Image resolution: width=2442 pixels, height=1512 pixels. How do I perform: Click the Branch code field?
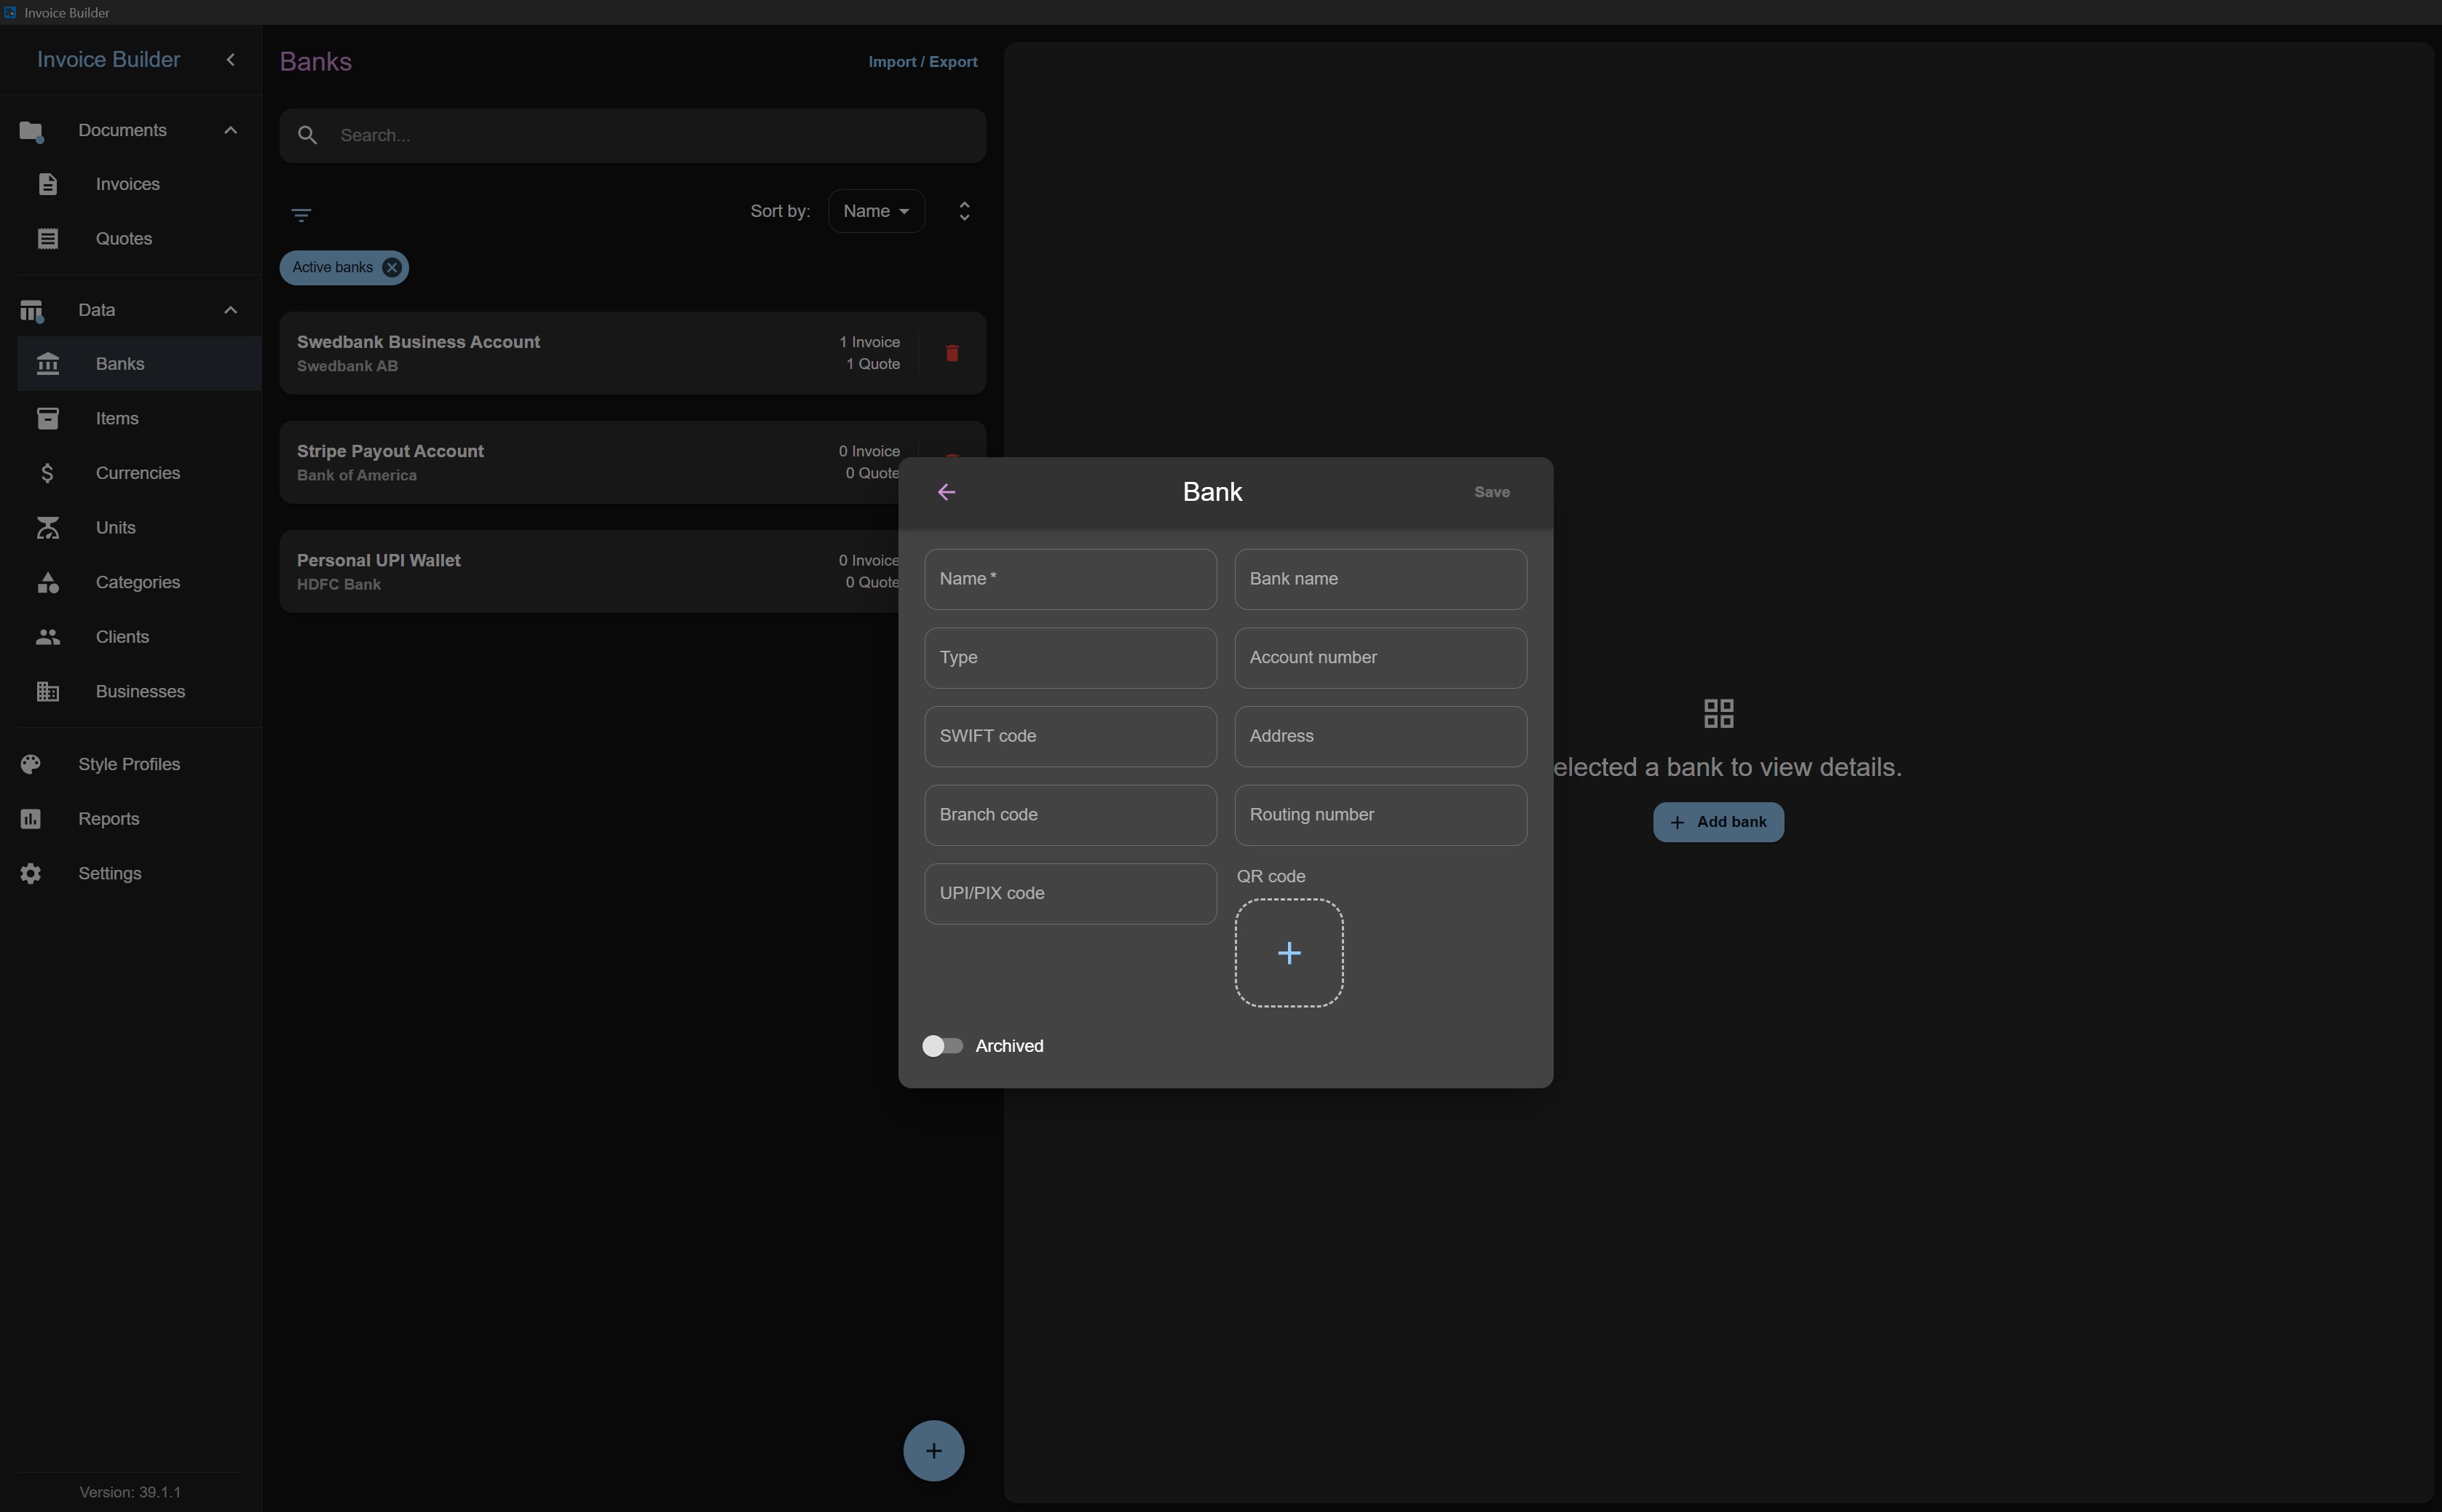pyautogui.click(x=1070, y=815)
